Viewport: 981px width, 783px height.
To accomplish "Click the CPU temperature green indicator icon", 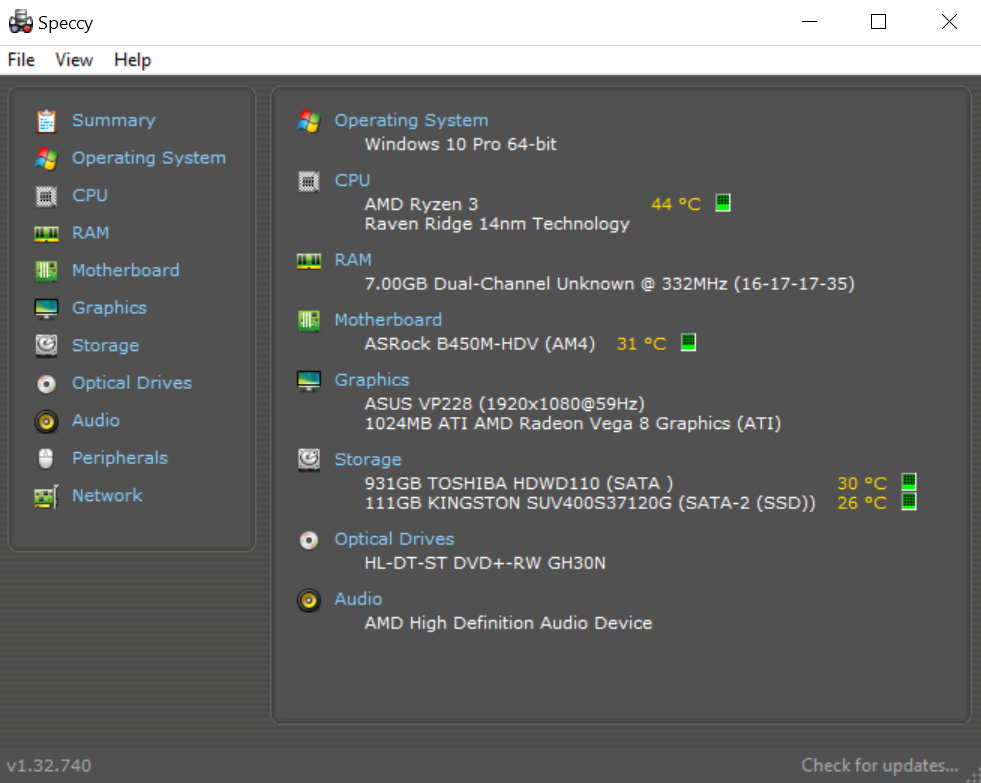I will 723,203.
